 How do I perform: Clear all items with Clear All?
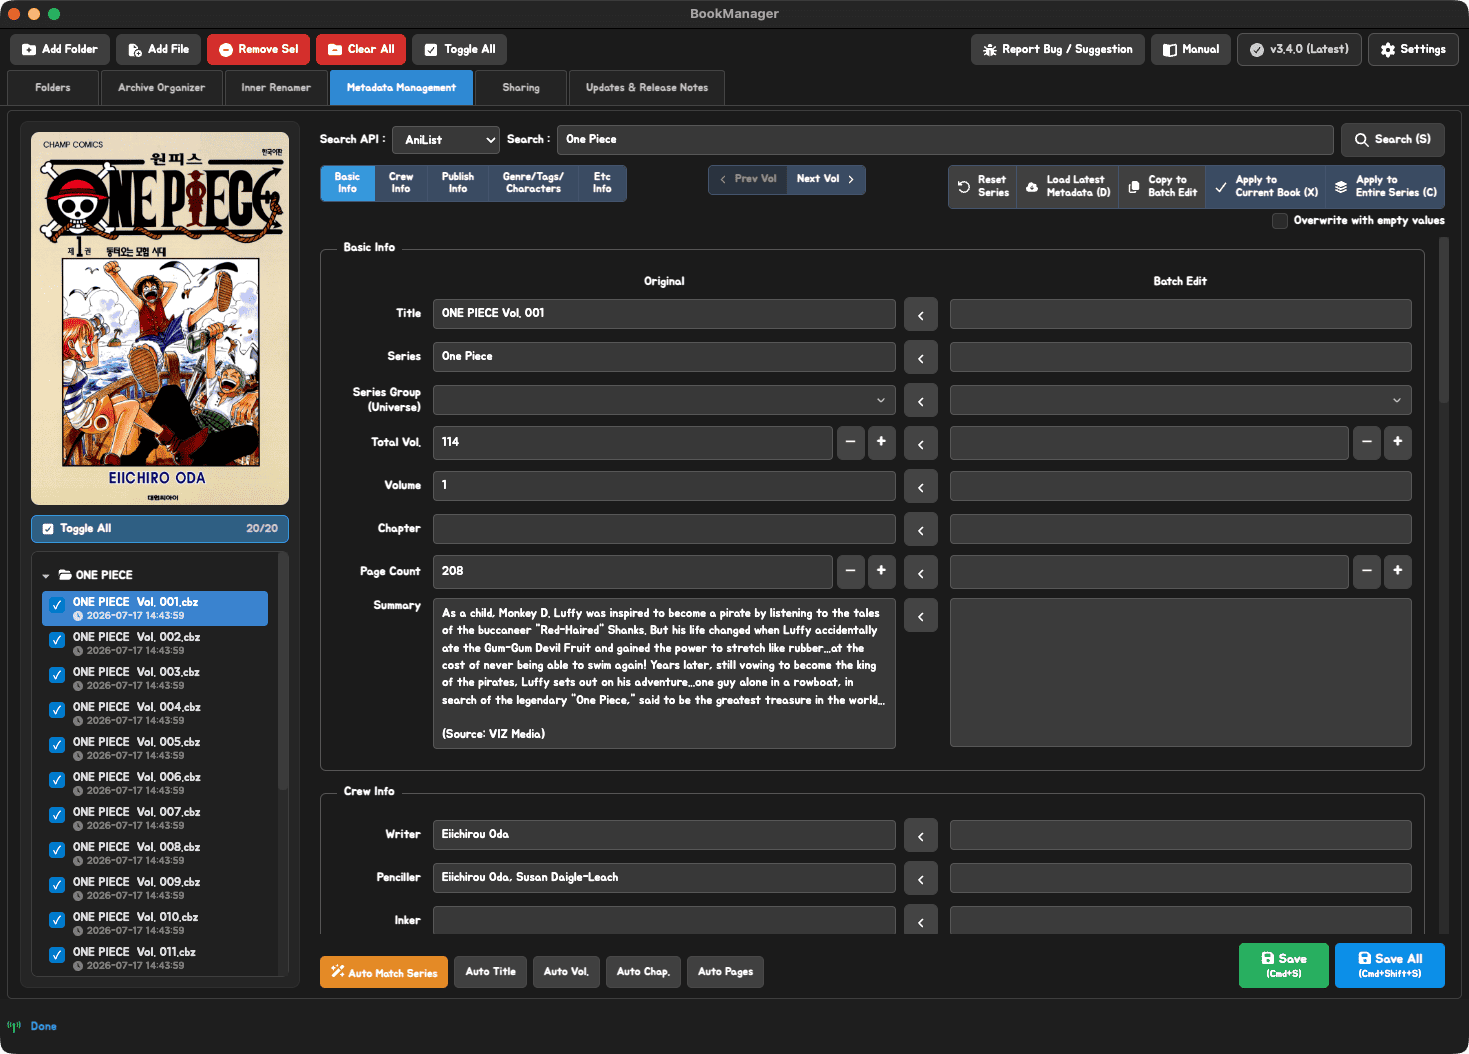coord(361,49)
